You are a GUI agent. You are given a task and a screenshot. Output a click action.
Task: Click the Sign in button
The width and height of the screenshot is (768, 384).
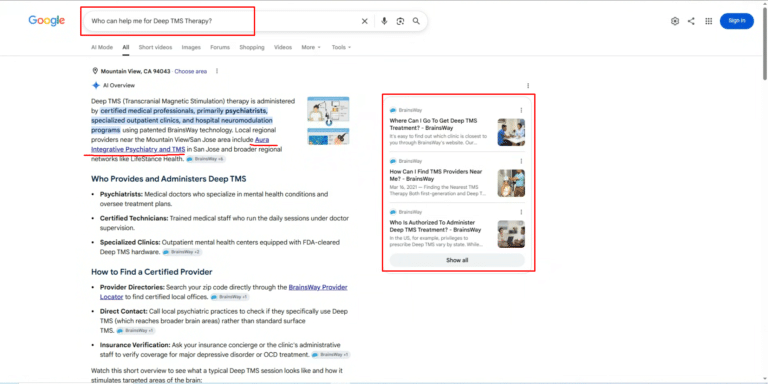point(737,21)
